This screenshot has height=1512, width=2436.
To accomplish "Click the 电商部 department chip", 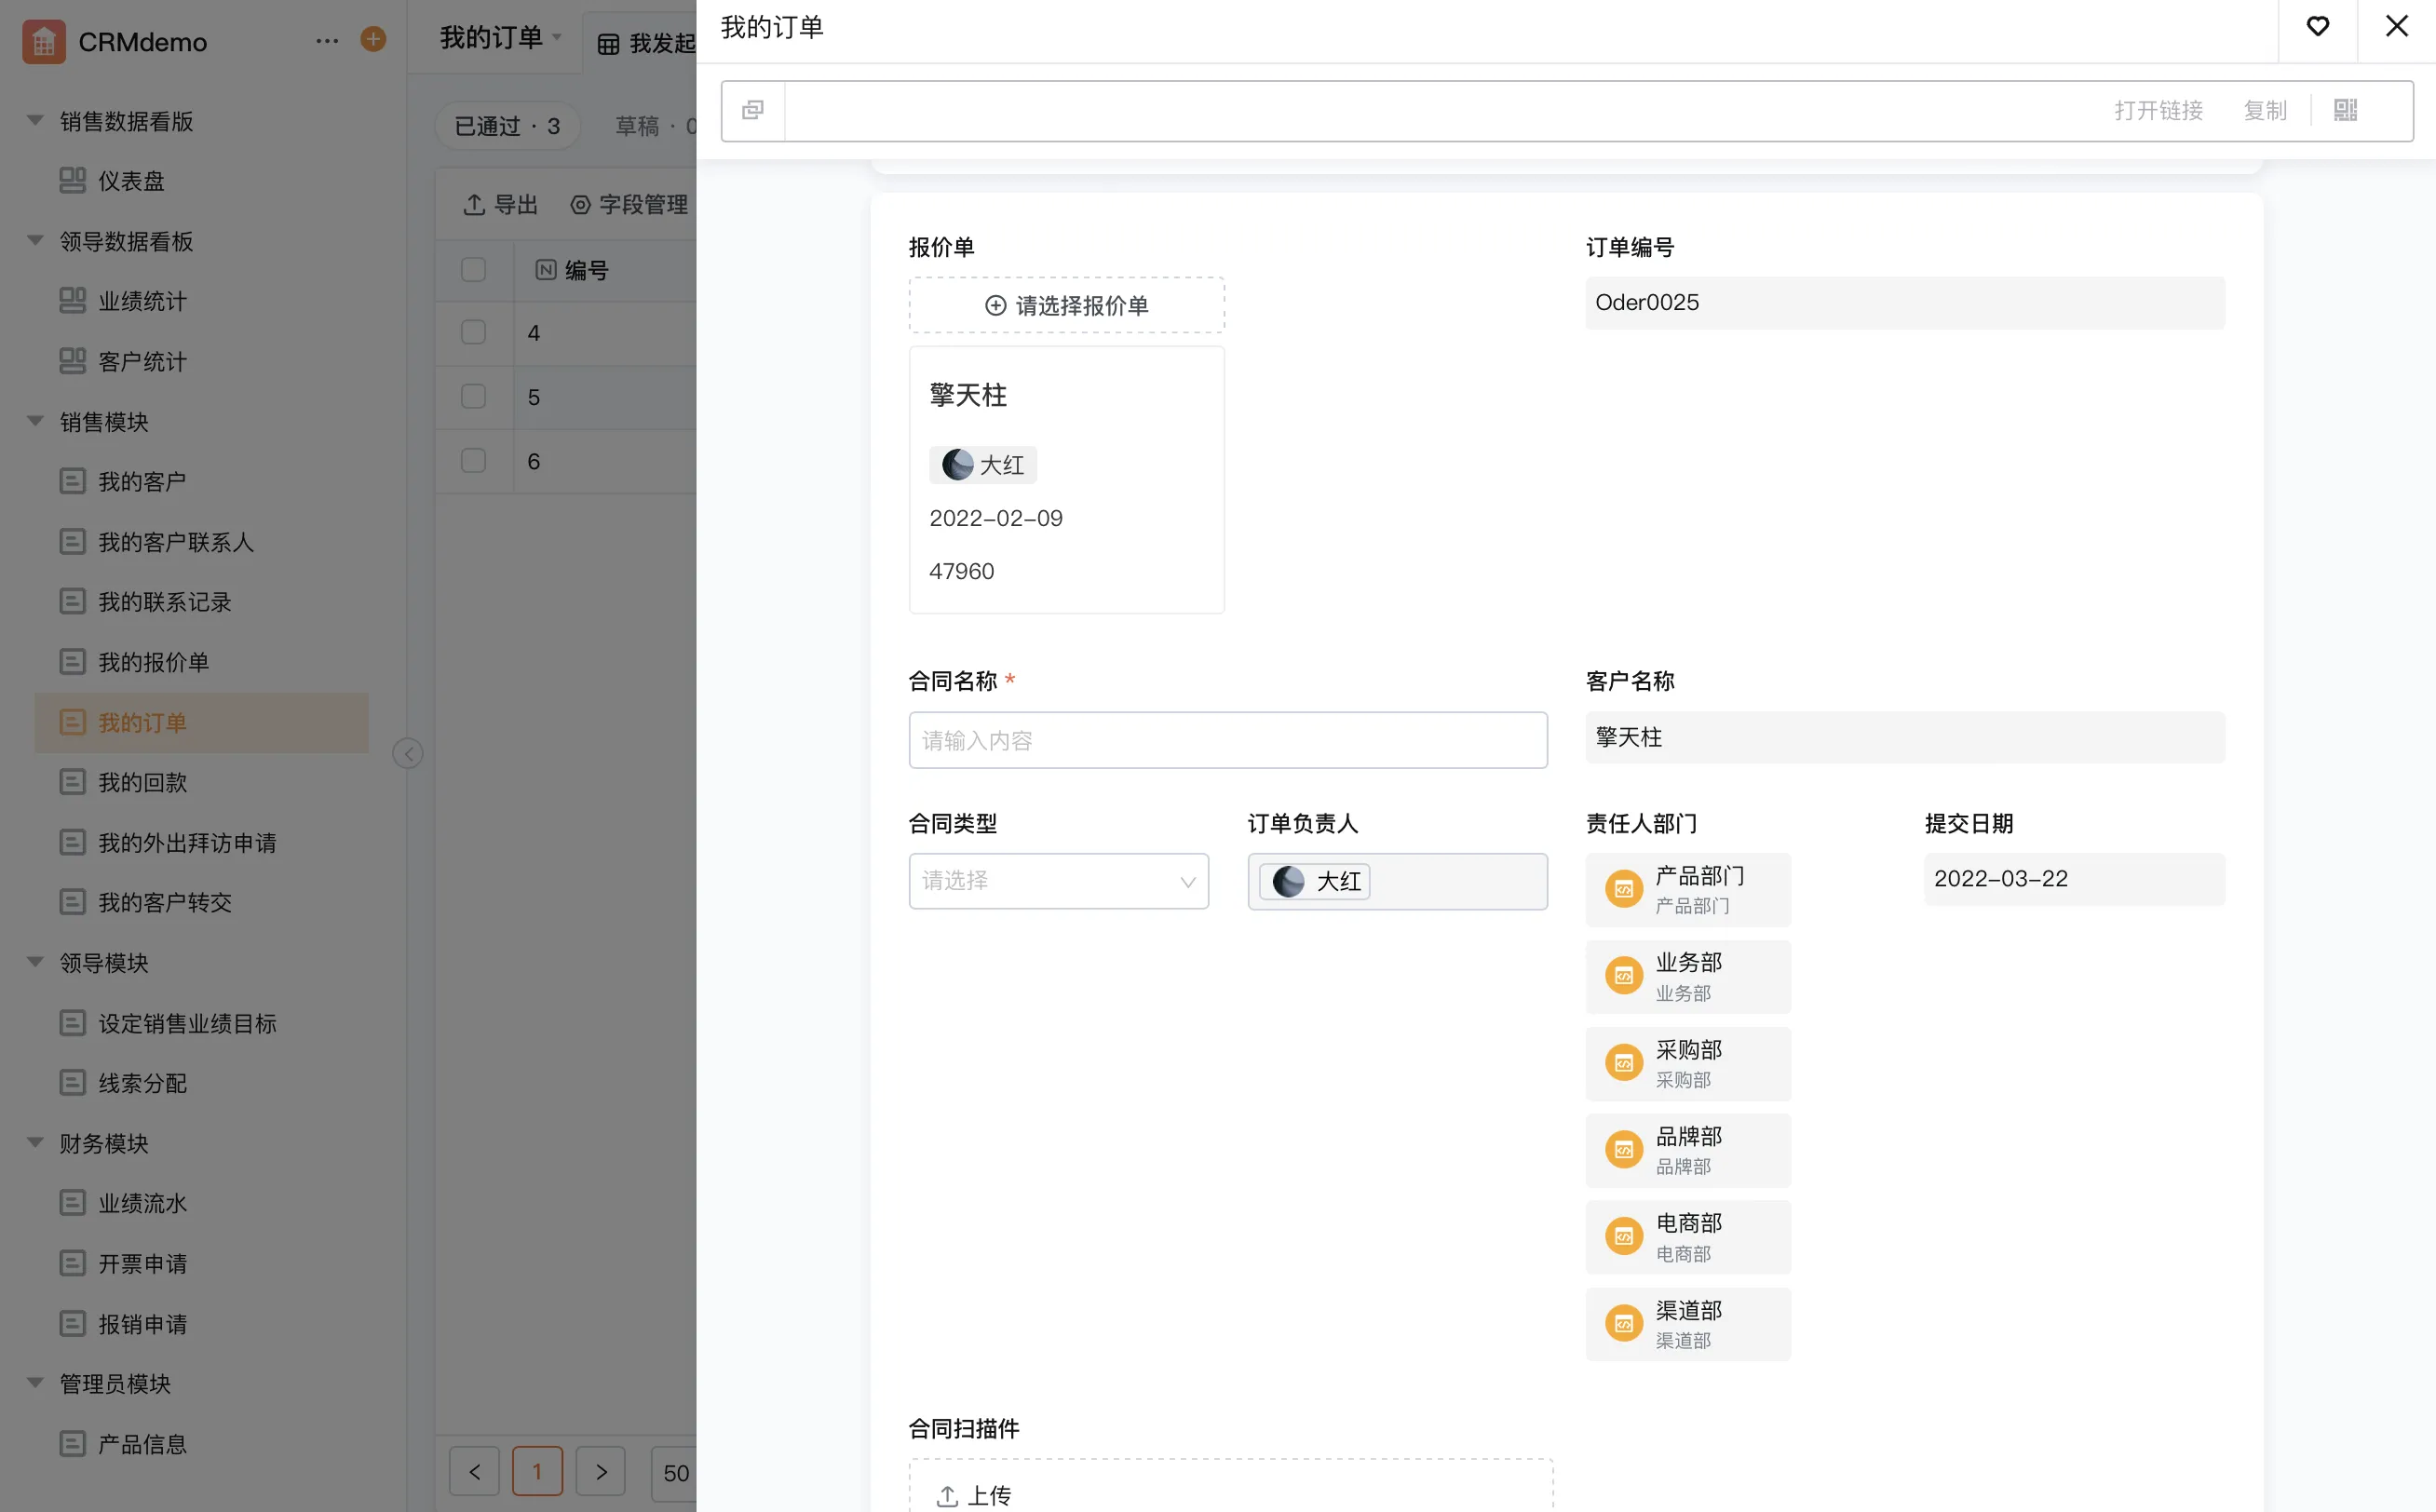I will 1688,1237.
